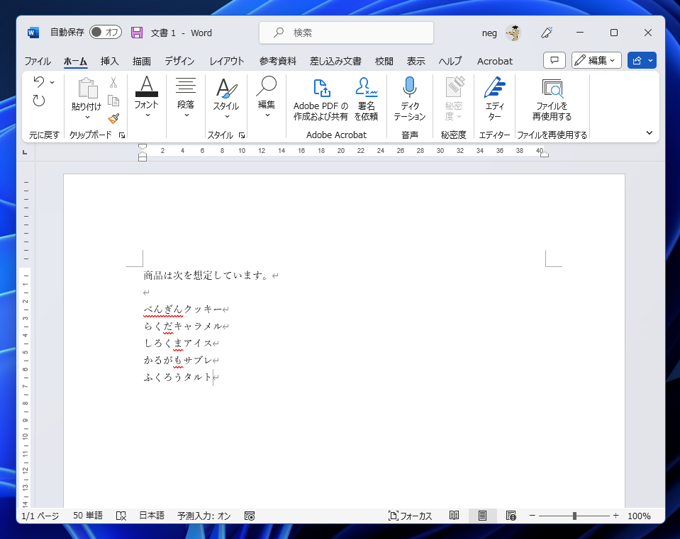Switch to the 差し込み文書 tab
680x539 pixels.
tap(335, 61)
